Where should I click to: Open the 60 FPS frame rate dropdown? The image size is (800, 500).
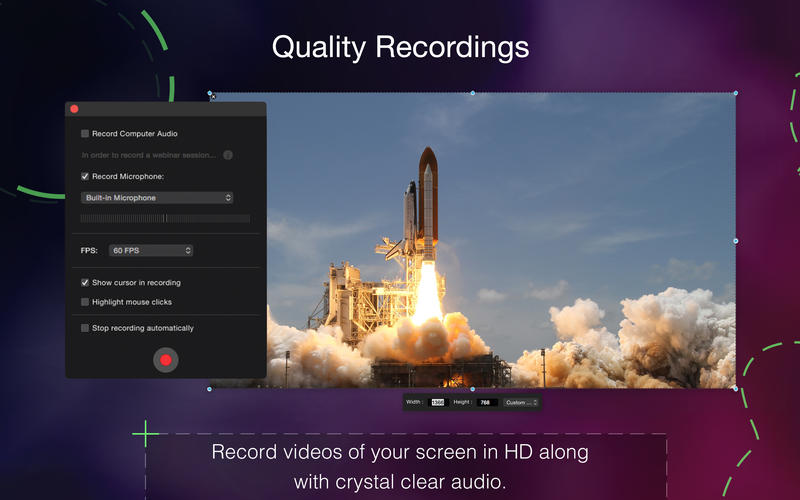pos(150,250)
